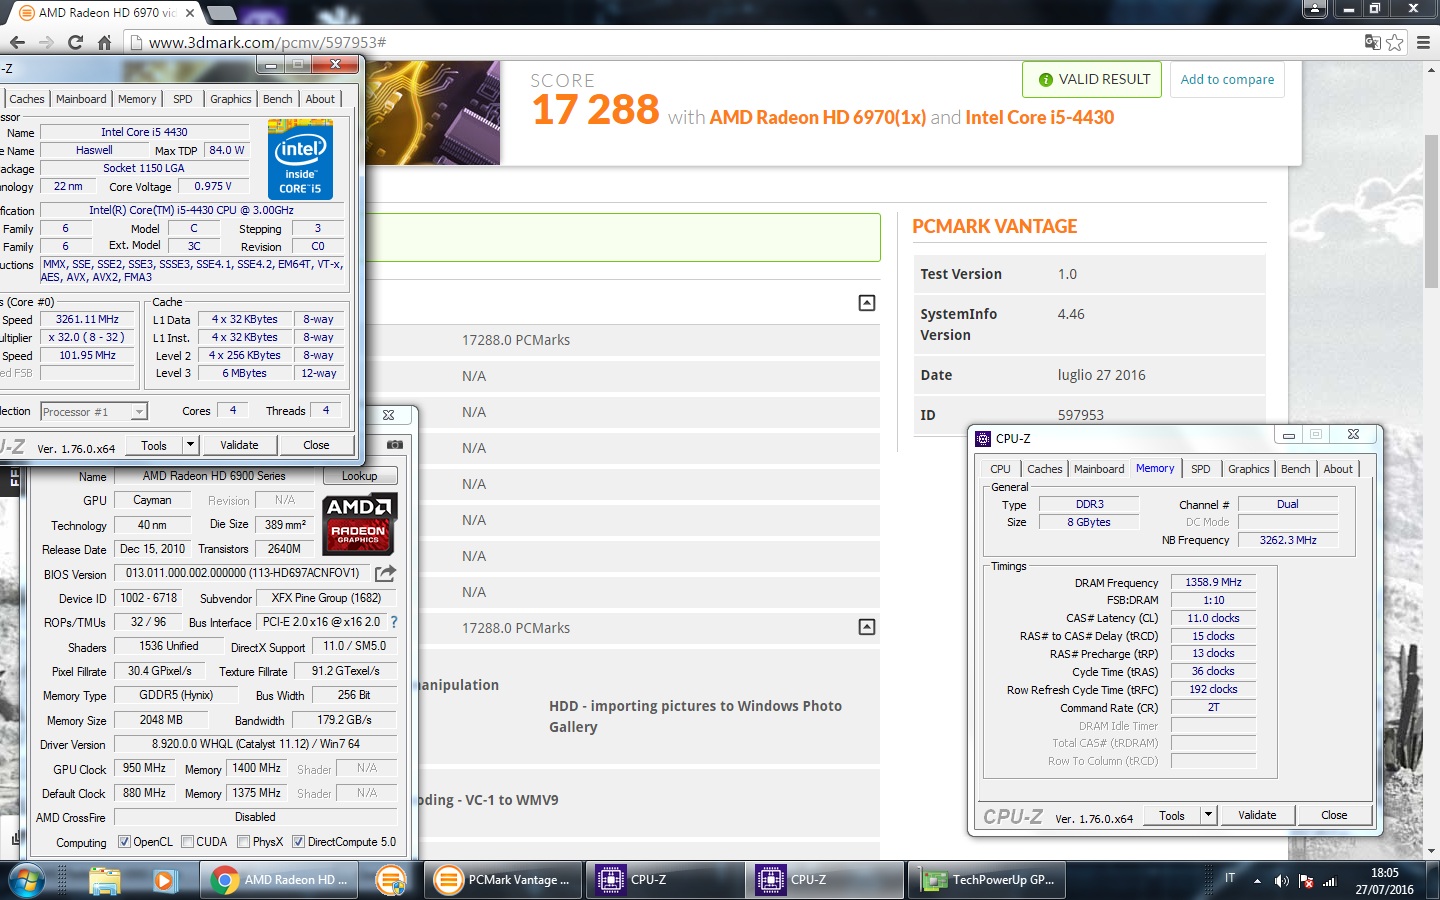Select Graphics tab in right CPU-Z window
The width and height of the screenshot is (1440, 900).
(1249, 469)
